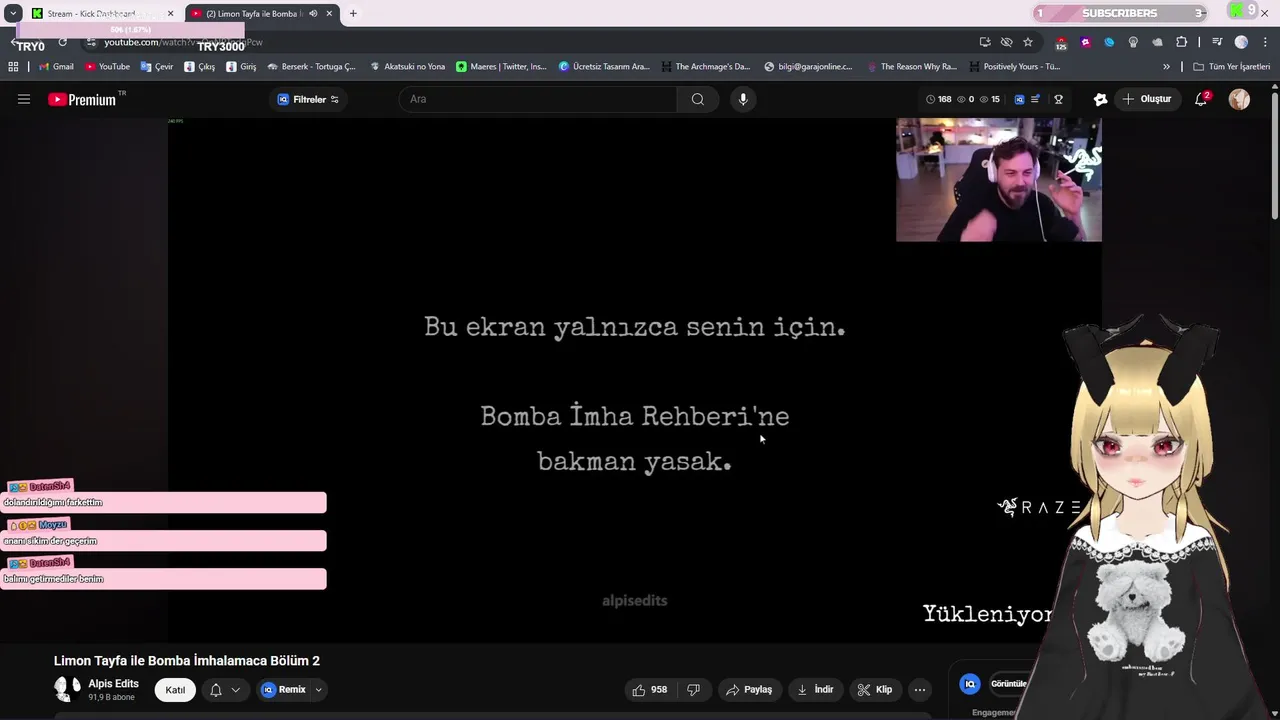
Task: Open the Ücretsiz Tasarım Ara bookmark
Action: (604, 67)
